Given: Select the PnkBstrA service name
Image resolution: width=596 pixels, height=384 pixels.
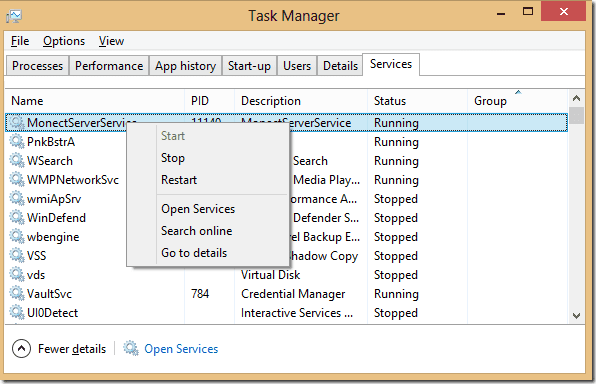Looking at the screenshot, I should click(51, 142).
